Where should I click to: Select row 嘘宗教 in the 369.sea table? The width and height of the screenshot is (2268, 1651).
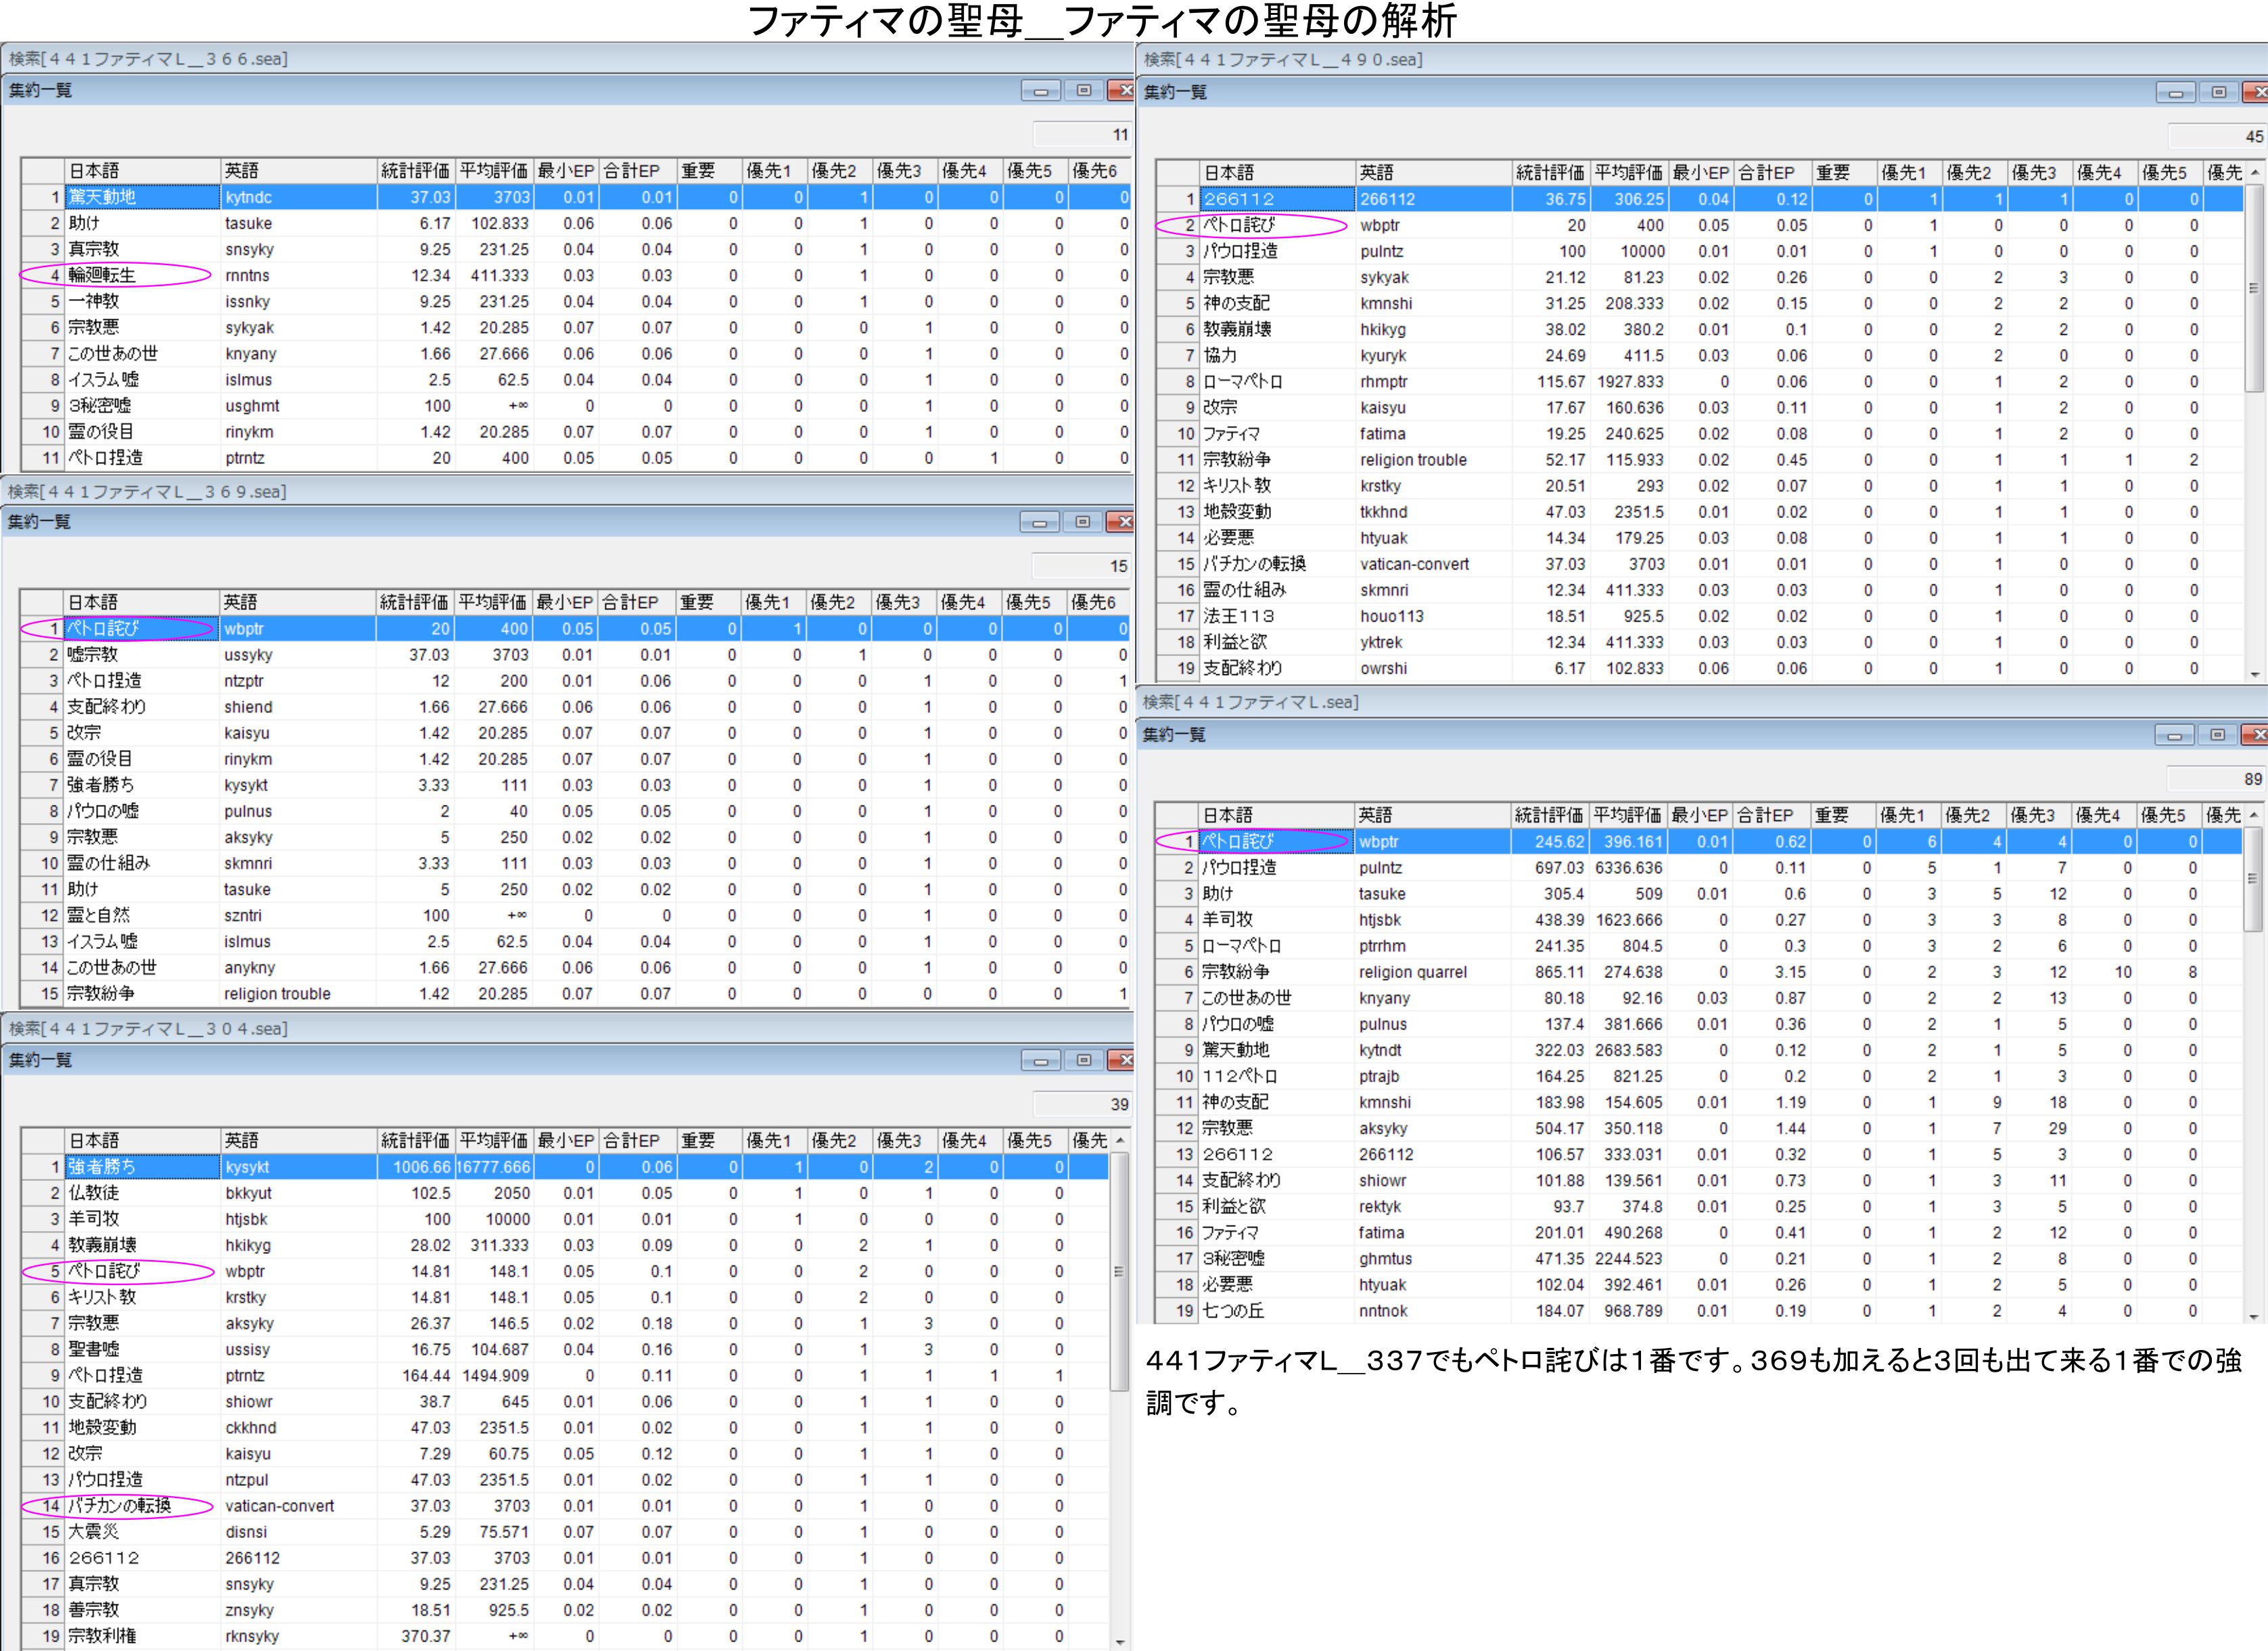tap(576, 654)
